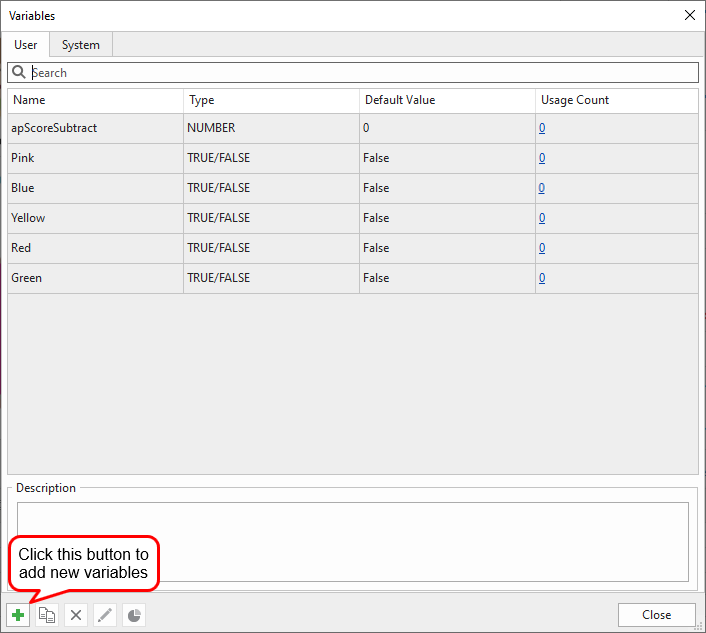Sort by the Name column header
This screenshot has width=706, height=633.
95,100
